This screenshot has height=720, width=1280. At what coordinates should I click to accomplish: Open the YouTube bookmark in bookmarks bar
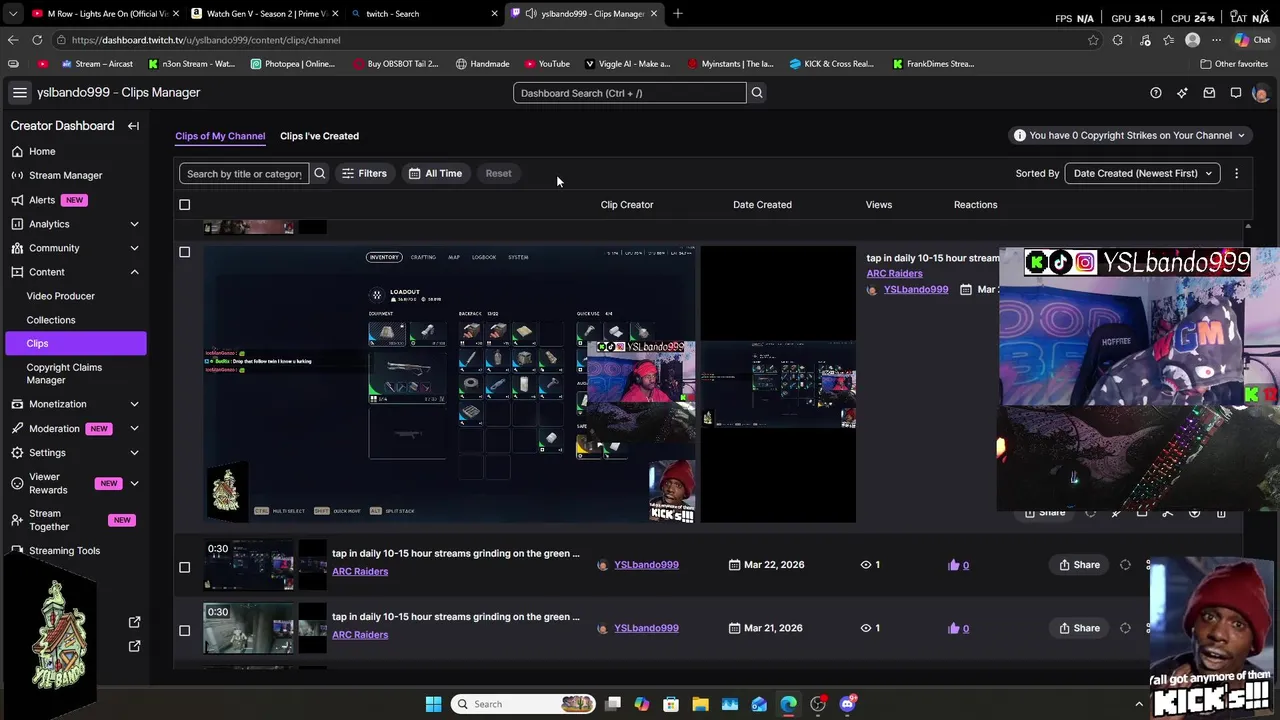click(545, 64)
